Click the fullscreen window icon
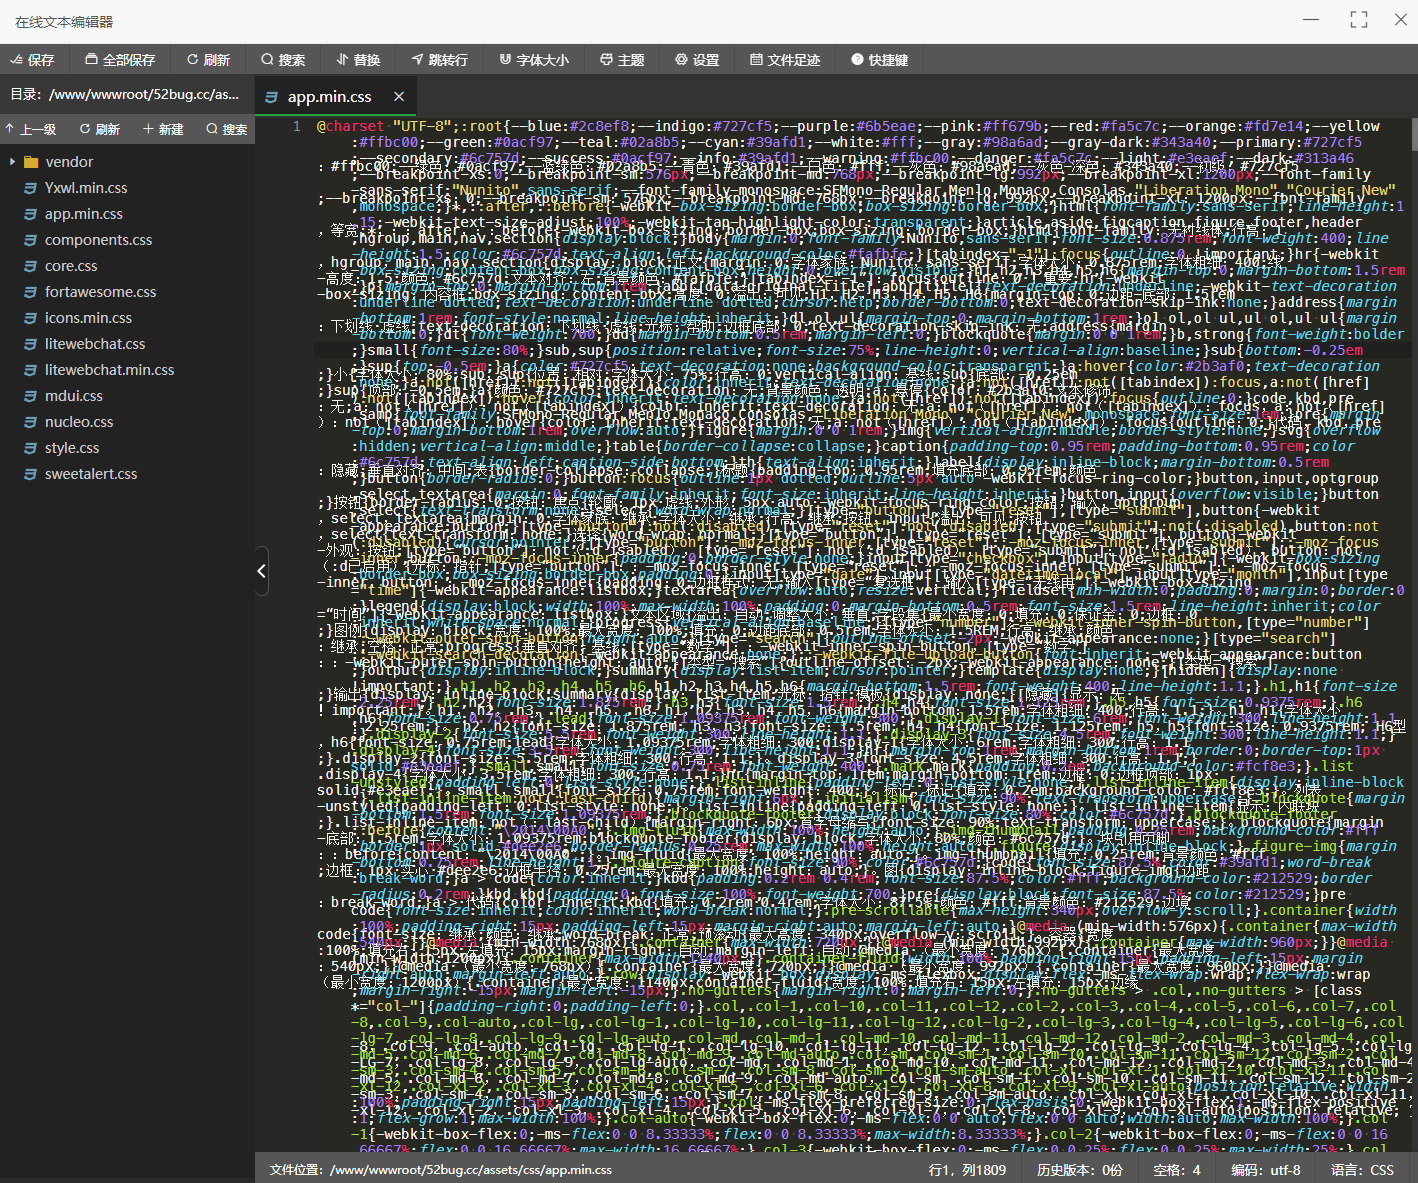This screenshot has width=1418, height=1183. click(1358, 19)
